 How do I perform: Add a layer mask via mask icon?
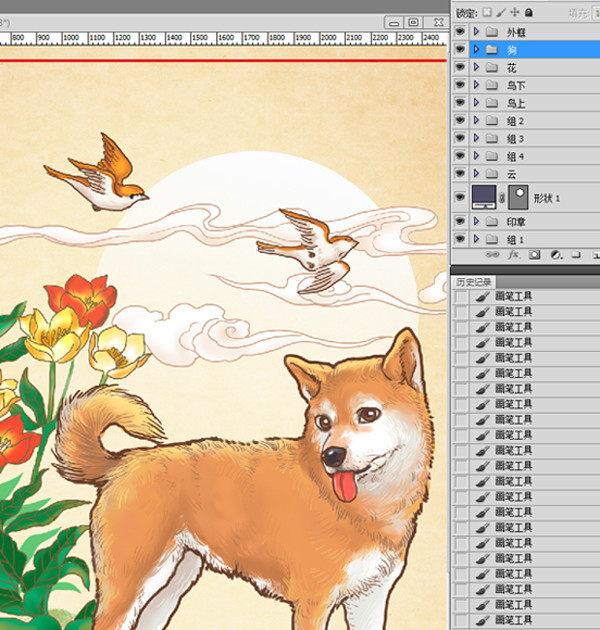coord(534,255)
